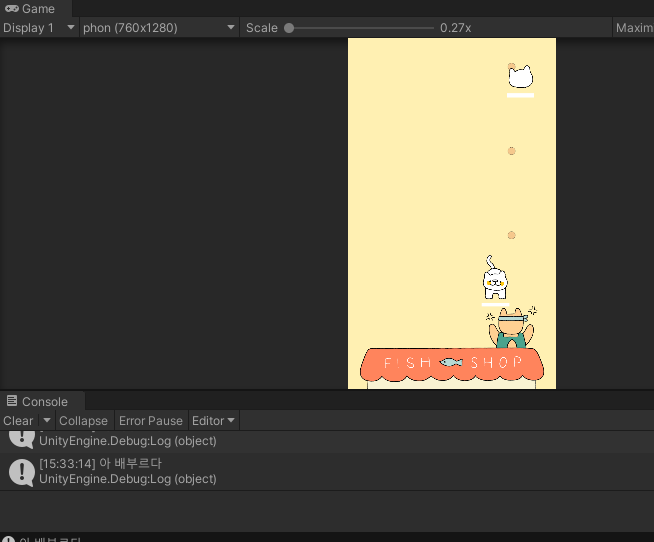Toggle Error Pause in the Console

(x=151, y=421)
